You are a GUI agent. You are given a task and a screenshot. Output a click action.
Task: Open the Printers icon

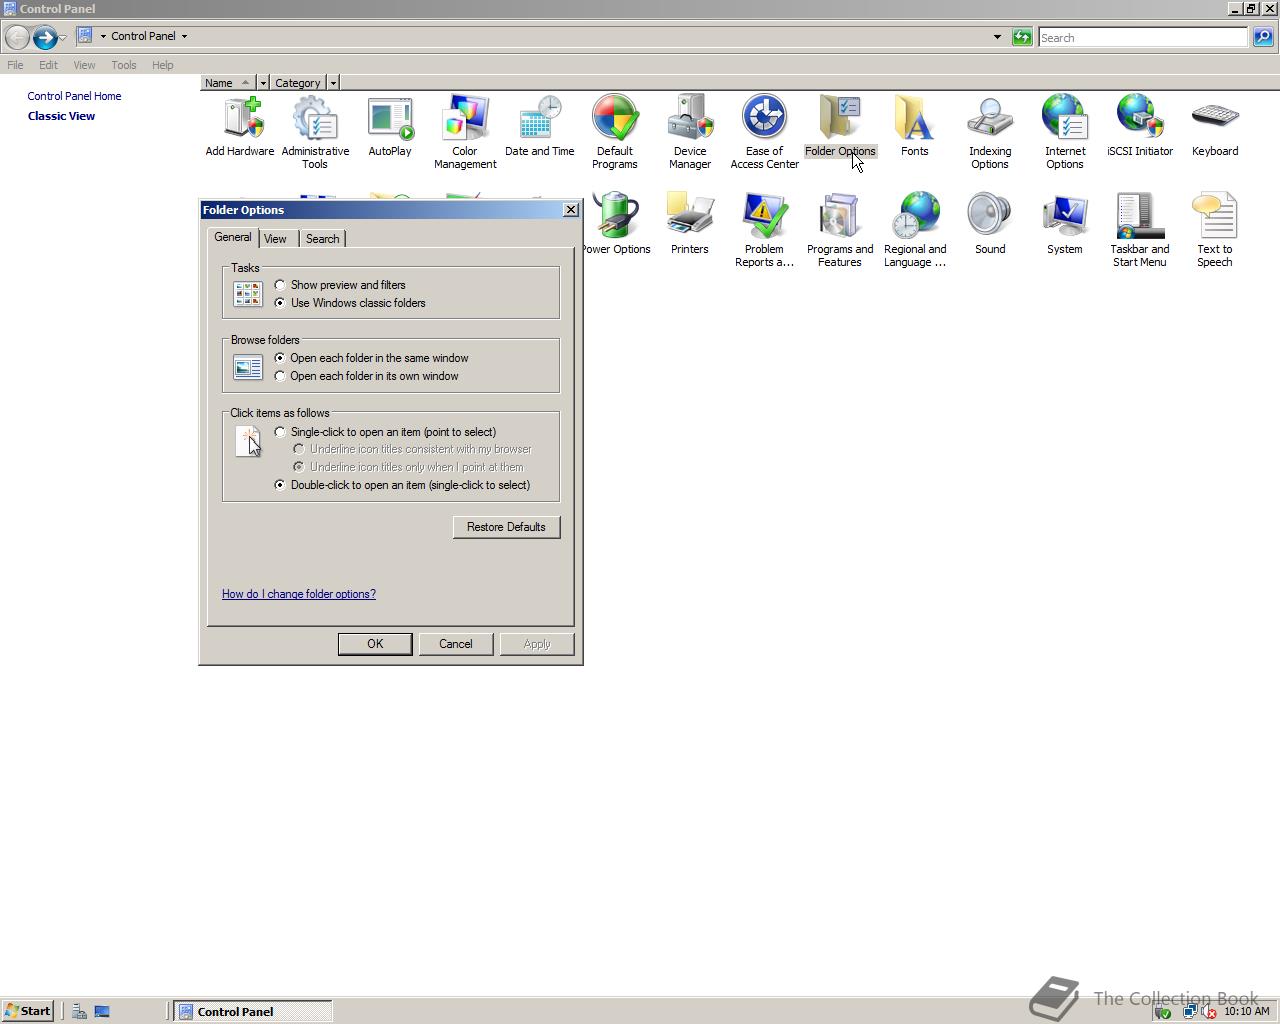(x=690, y=224)
